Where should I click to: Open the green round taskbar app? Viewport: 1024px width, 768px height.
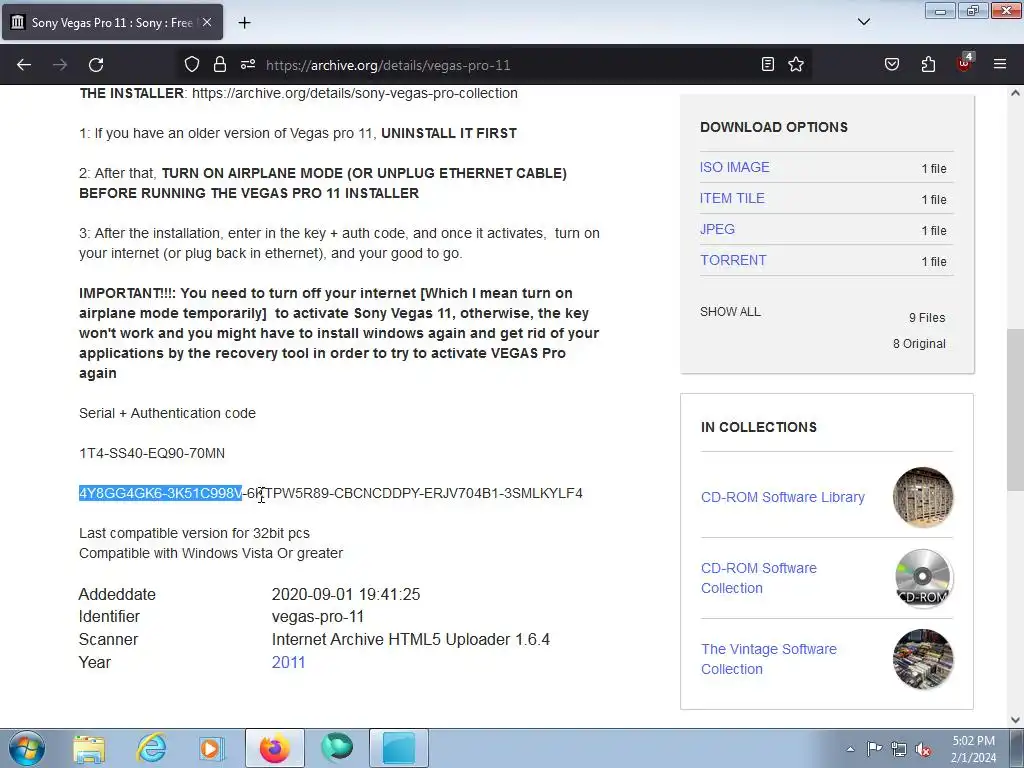point(337,748)
